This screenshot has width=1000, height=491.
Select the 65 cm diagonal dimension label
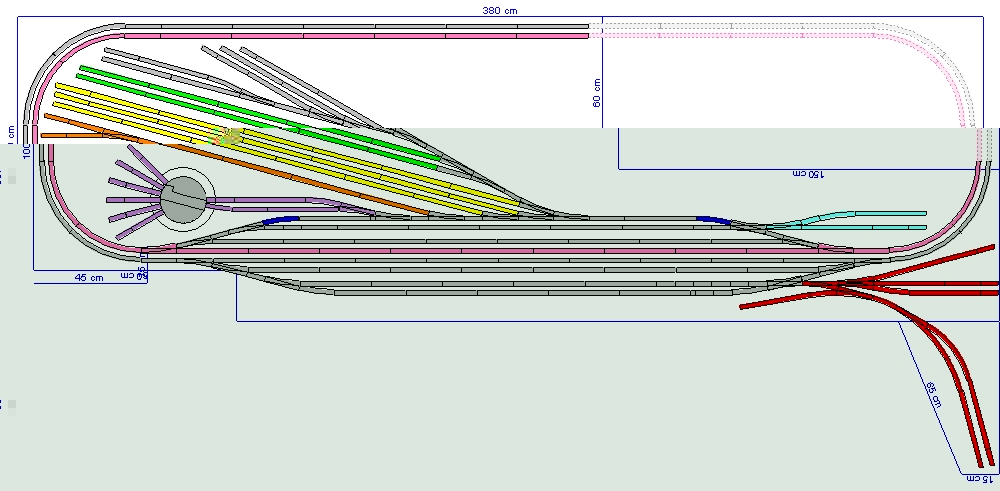click(933, 394)
